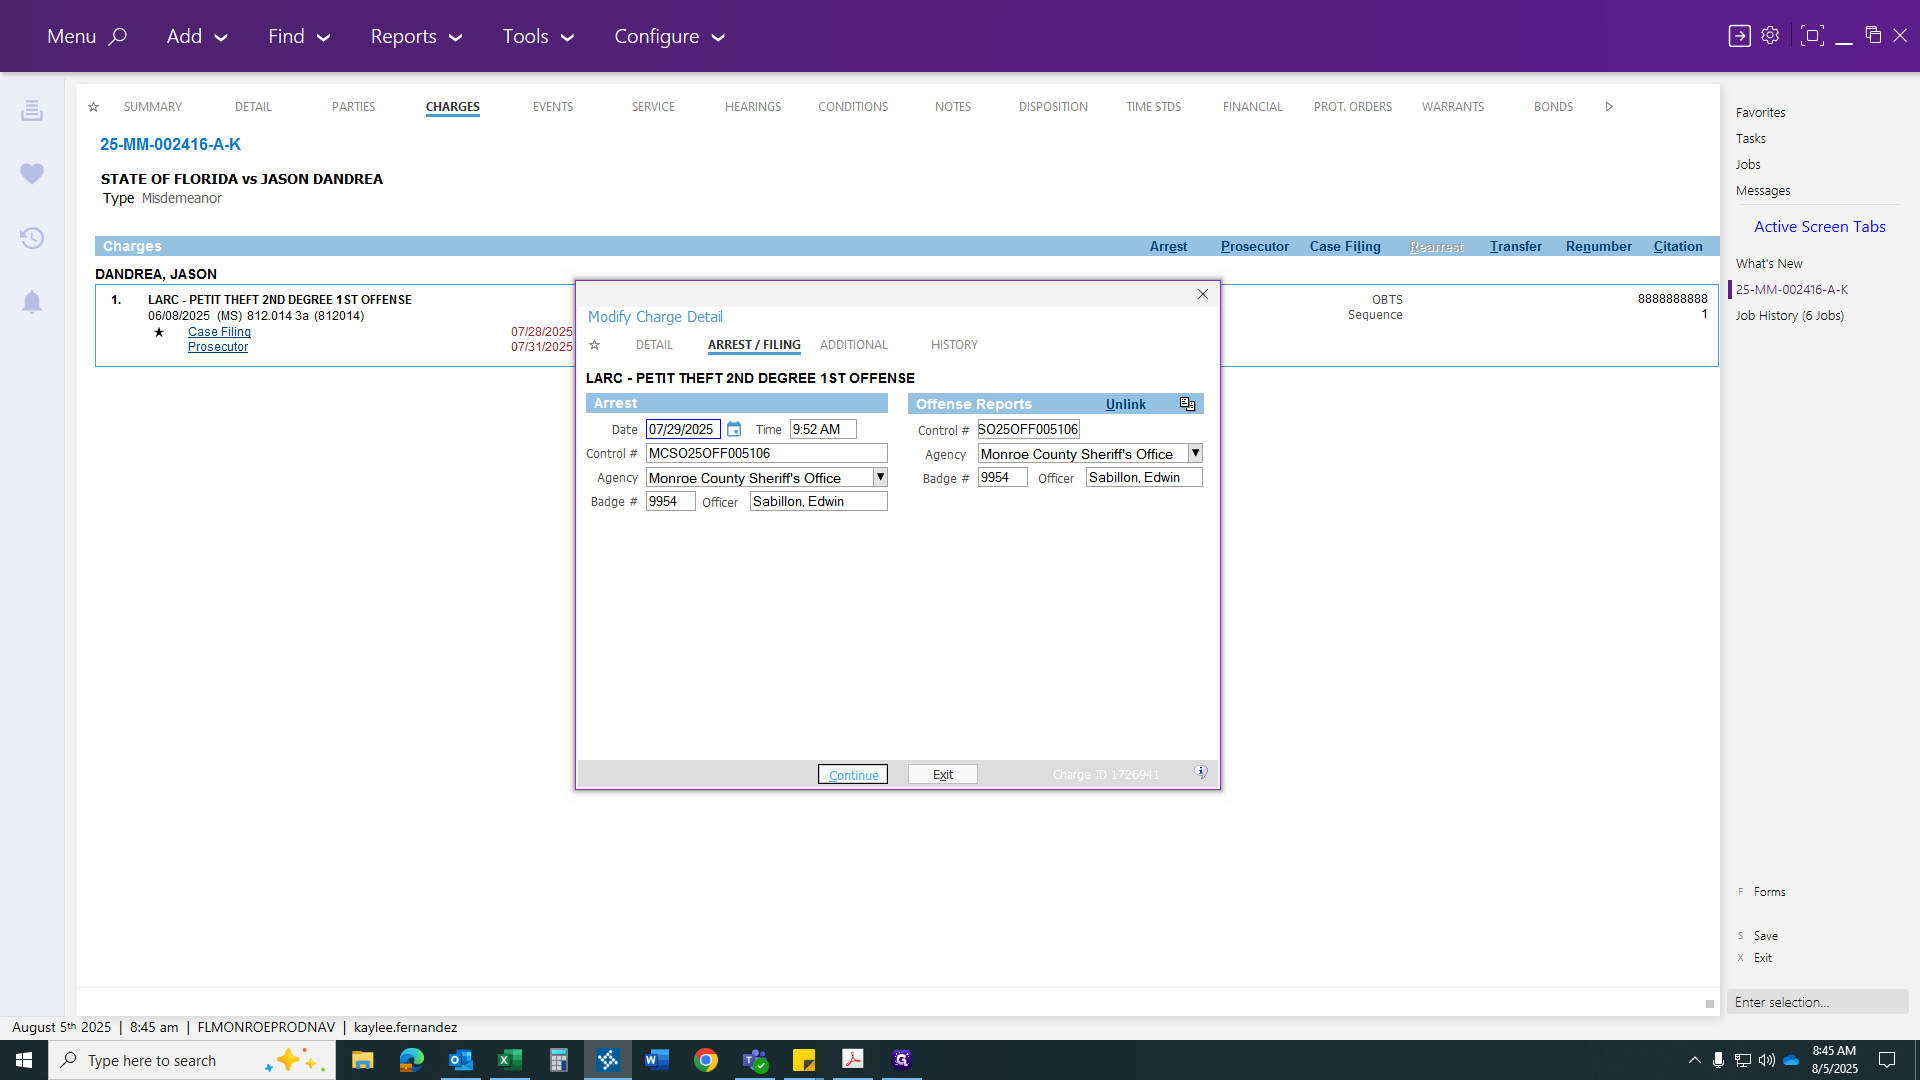Open Job History (6 Jobs) screen tab
1920x1080 pixels.
1789,316
